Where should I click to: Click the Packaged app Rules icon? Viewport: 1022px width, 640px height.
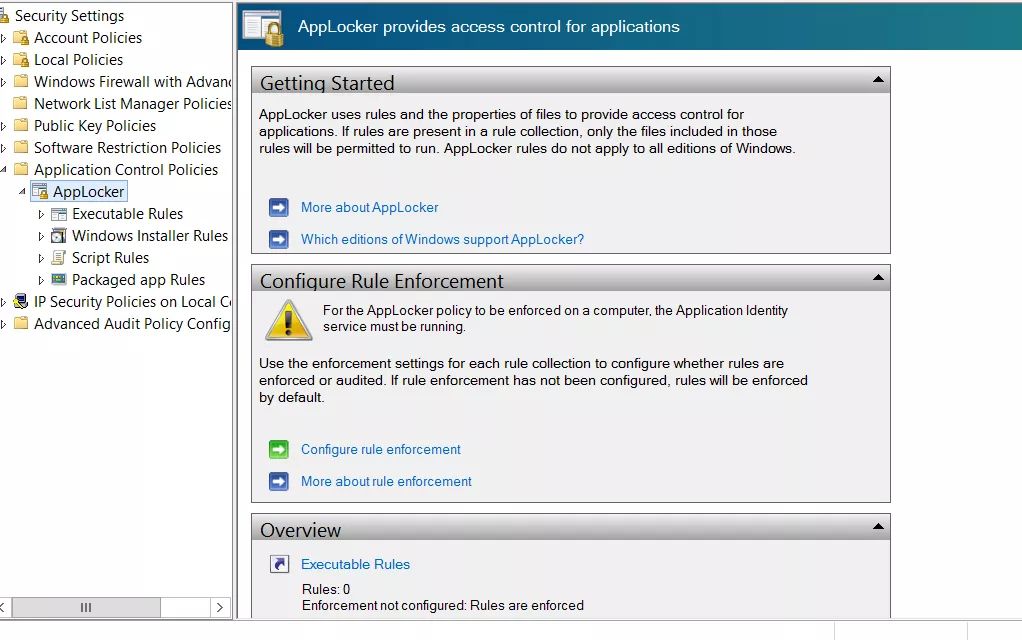(x=60, y=279)
